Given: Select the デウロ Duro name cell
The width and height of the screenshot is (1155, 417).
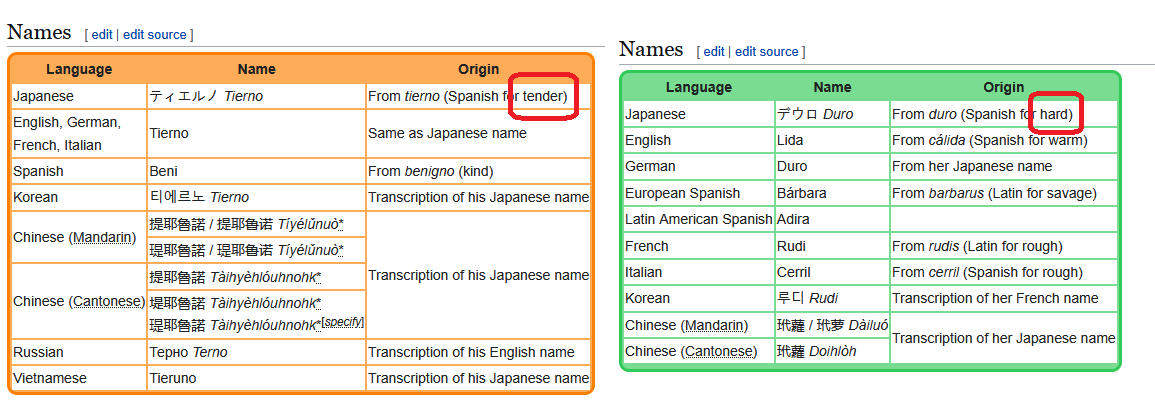Looking at the screenshot, I should [x=832, y=114].
